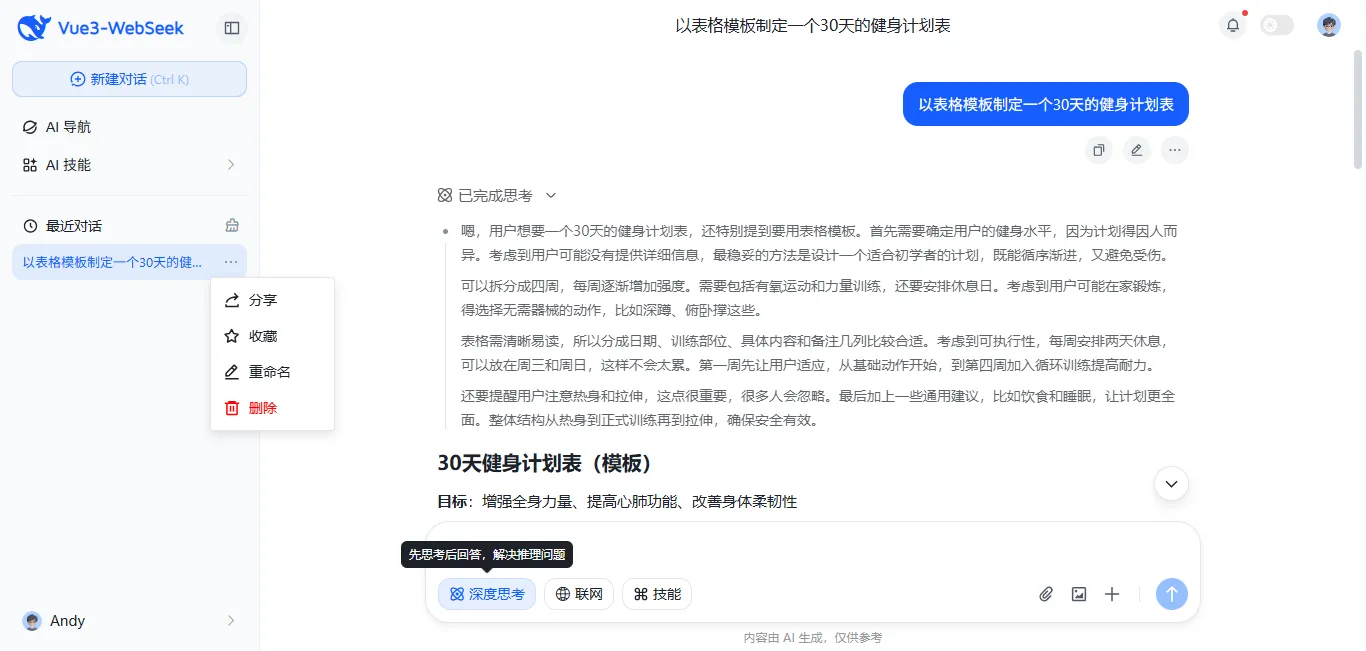Image resolution: width=1366 pixels, height=651 pixels.
Task: Send the message with the arrow button
Action: (x=1171, y=594)
